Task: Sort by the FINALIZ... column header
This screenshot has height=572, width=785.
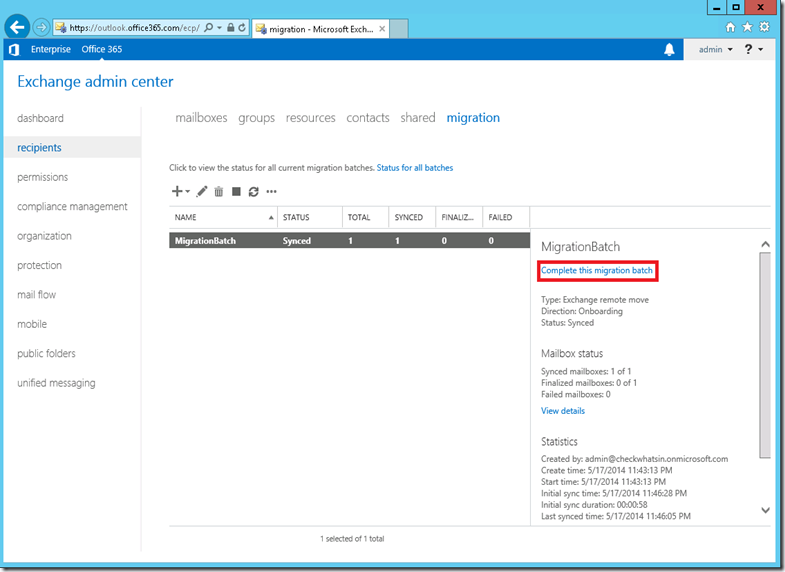Action: (x=459, y=217)
